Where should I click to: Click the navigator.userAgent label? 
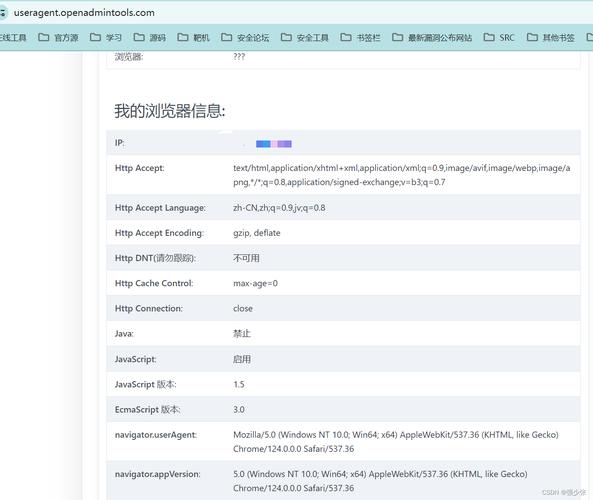156,435
